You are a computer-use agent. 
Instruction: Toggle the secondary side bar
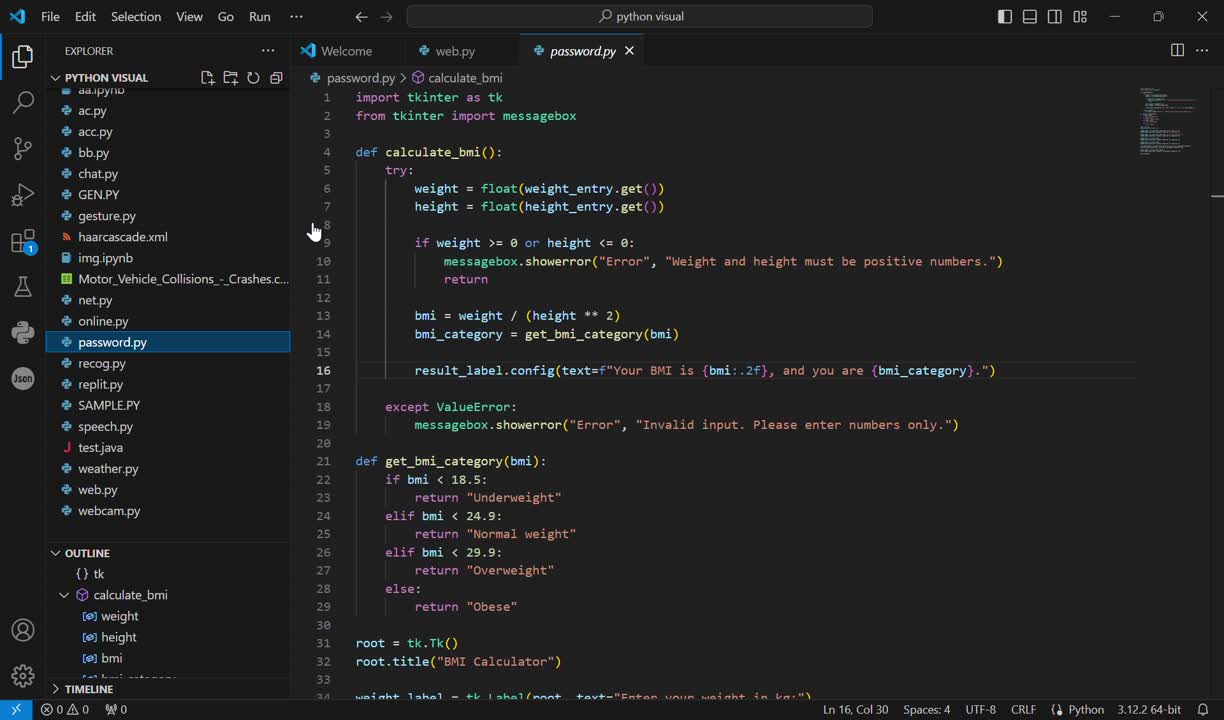1055,17
